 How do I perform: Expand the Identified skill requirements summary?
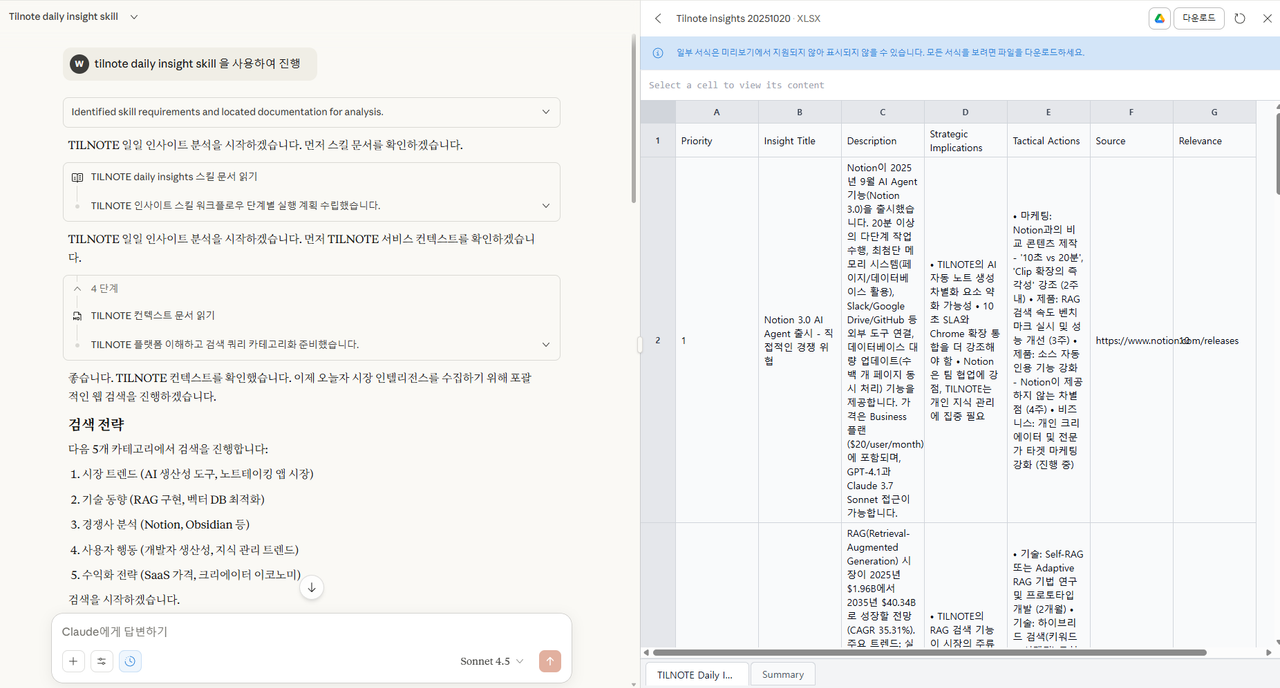coord(545,112)
